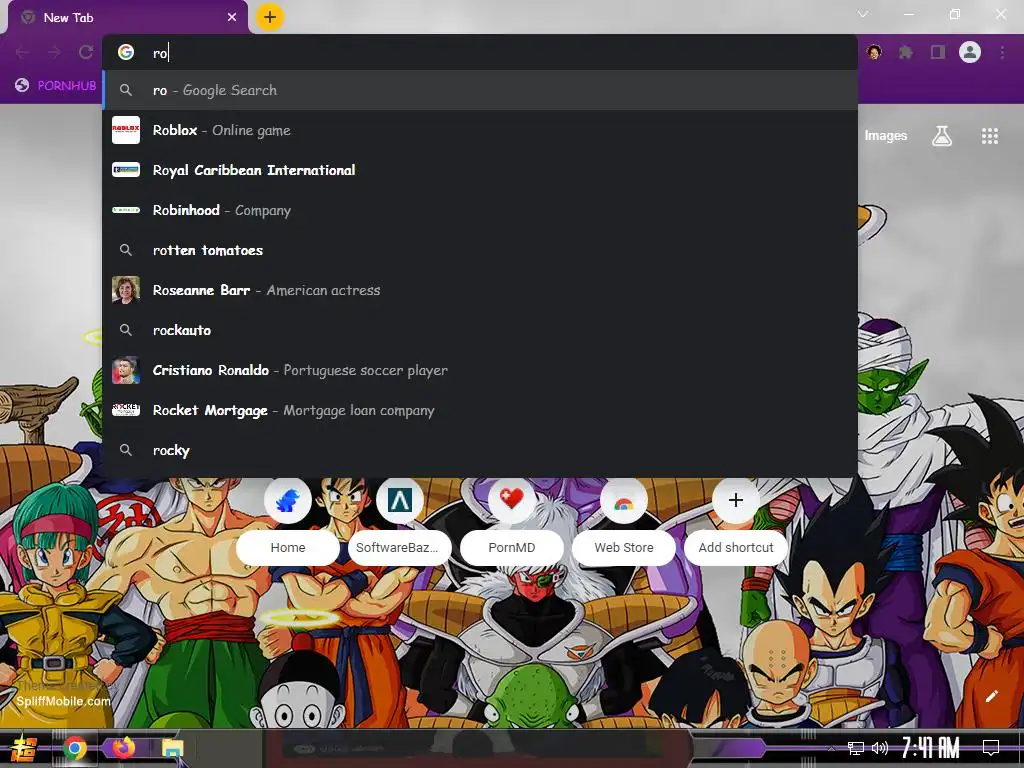
Task: Click the Google logo icon in the address bar
Action: [x=126, y=52]
